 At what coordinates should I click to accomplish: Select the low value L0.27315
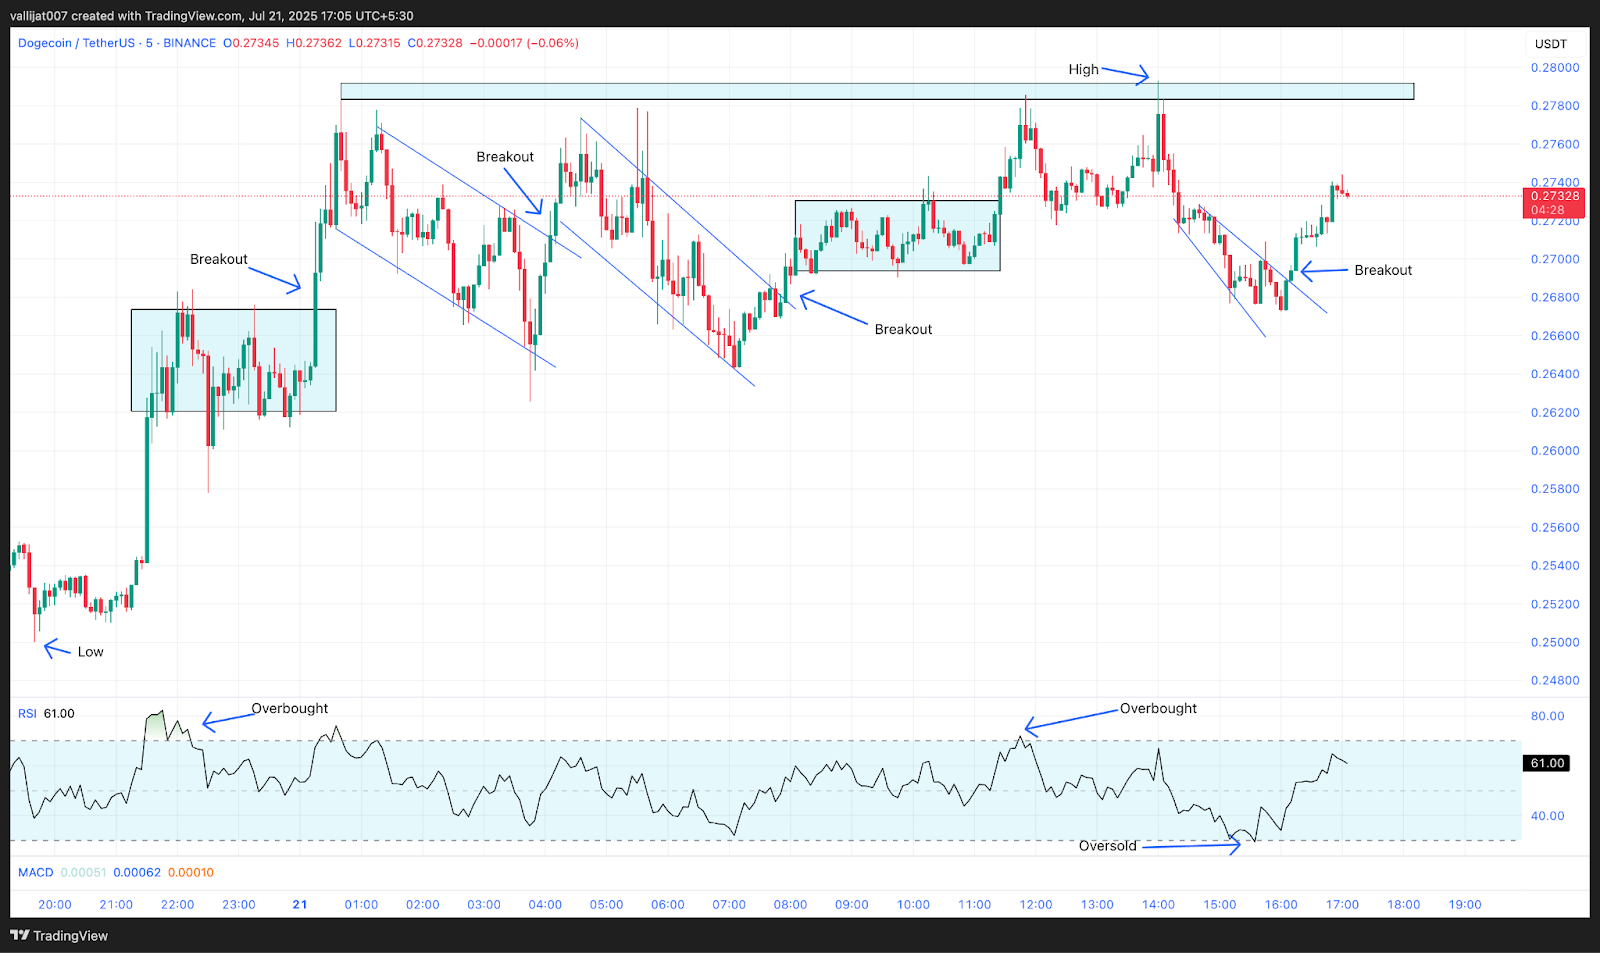tap(375, 43)
